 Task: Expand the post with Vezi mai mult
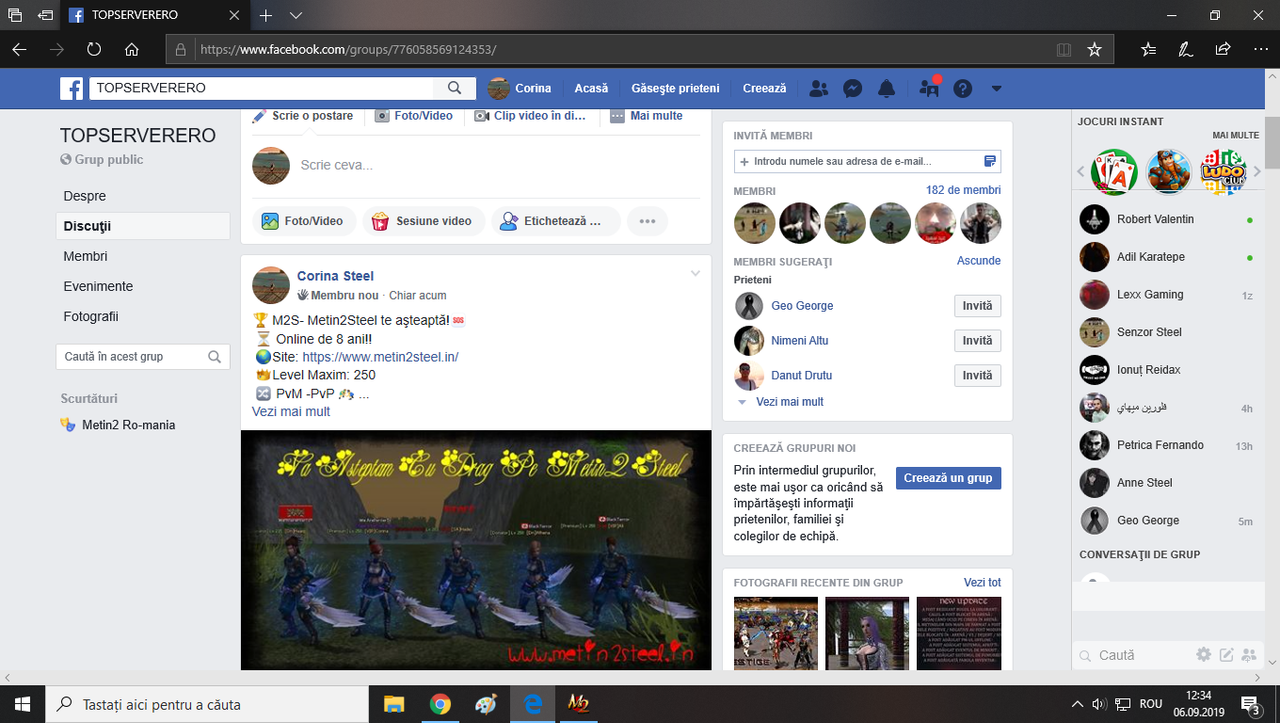tap(291, 411)
